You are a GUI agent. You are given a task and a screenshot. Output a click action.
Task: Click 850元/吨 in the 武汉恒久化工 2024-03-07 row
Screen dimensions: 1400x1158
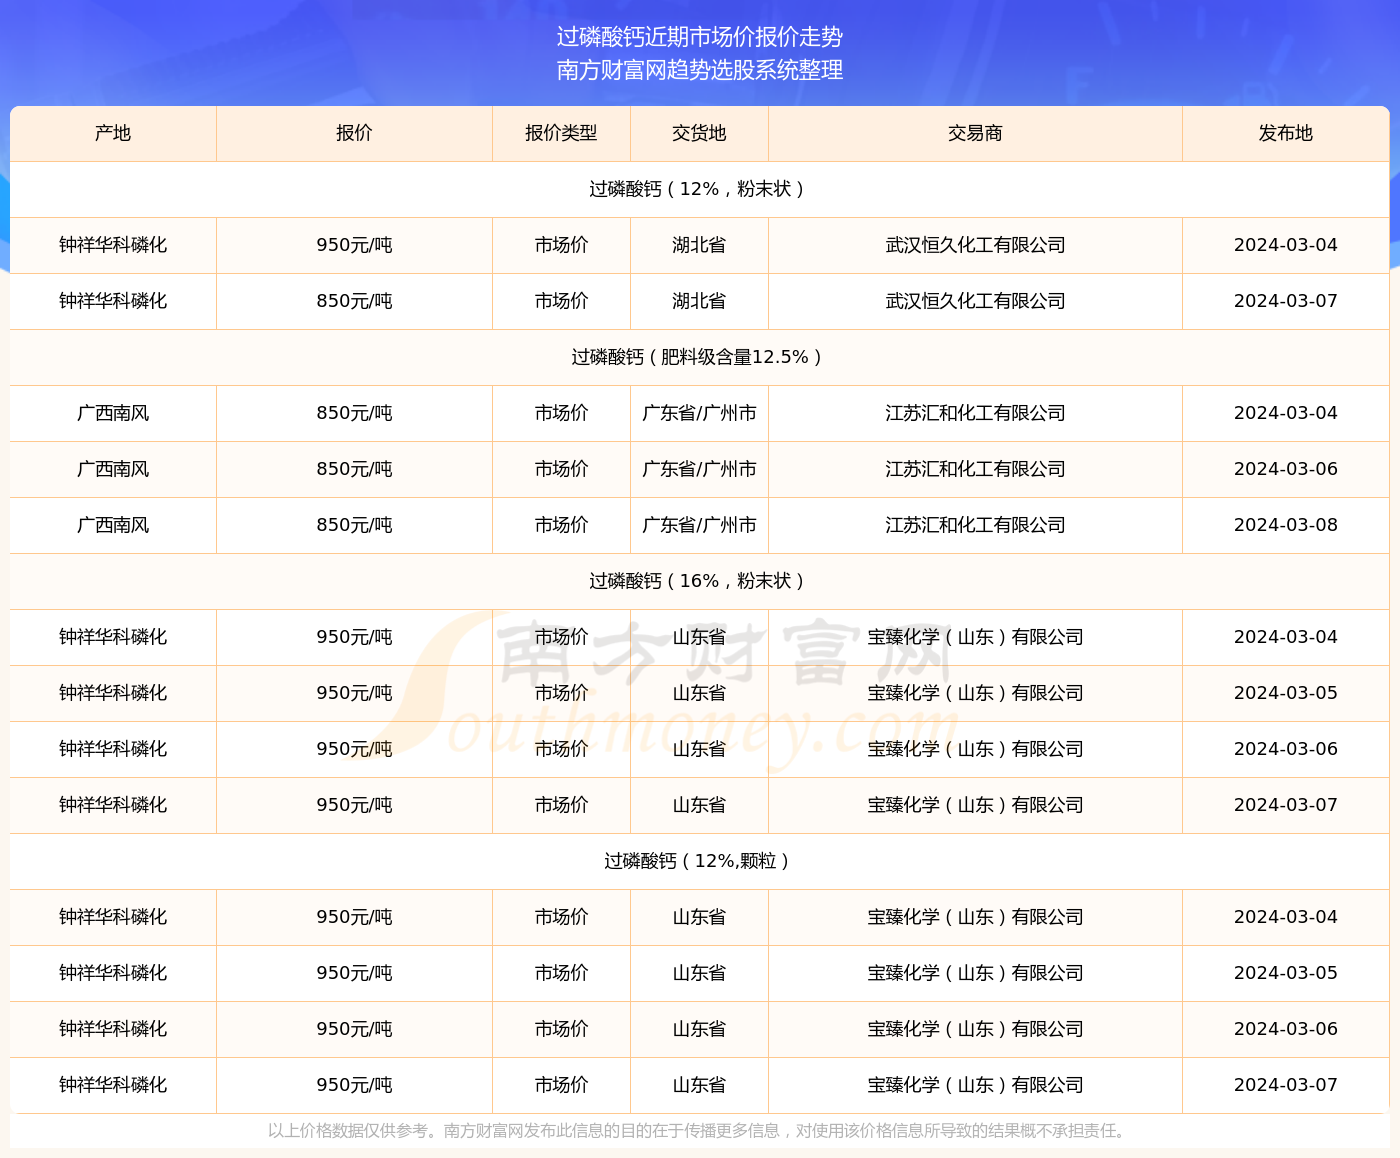(354, 301)
